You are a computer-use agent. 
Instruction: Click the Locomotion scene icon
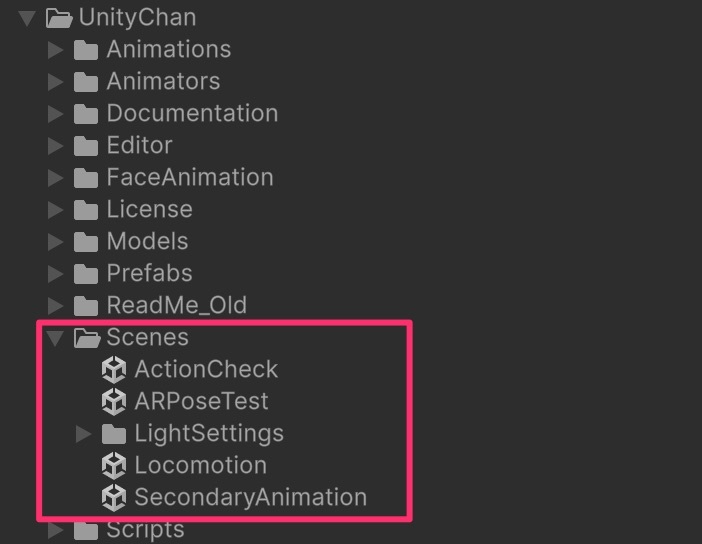click(x=114, y=465)
